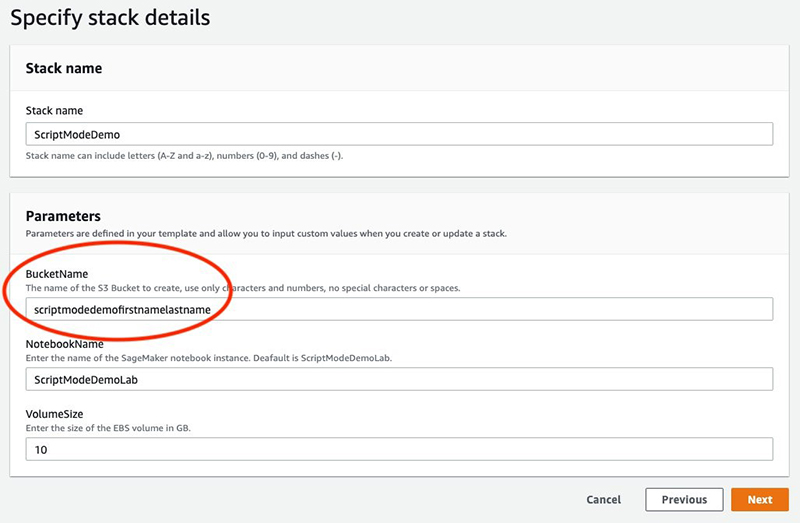Click the SageMaker notebook instance description
The width and height of the screenshot is (800, 523).
coord(209,358)
